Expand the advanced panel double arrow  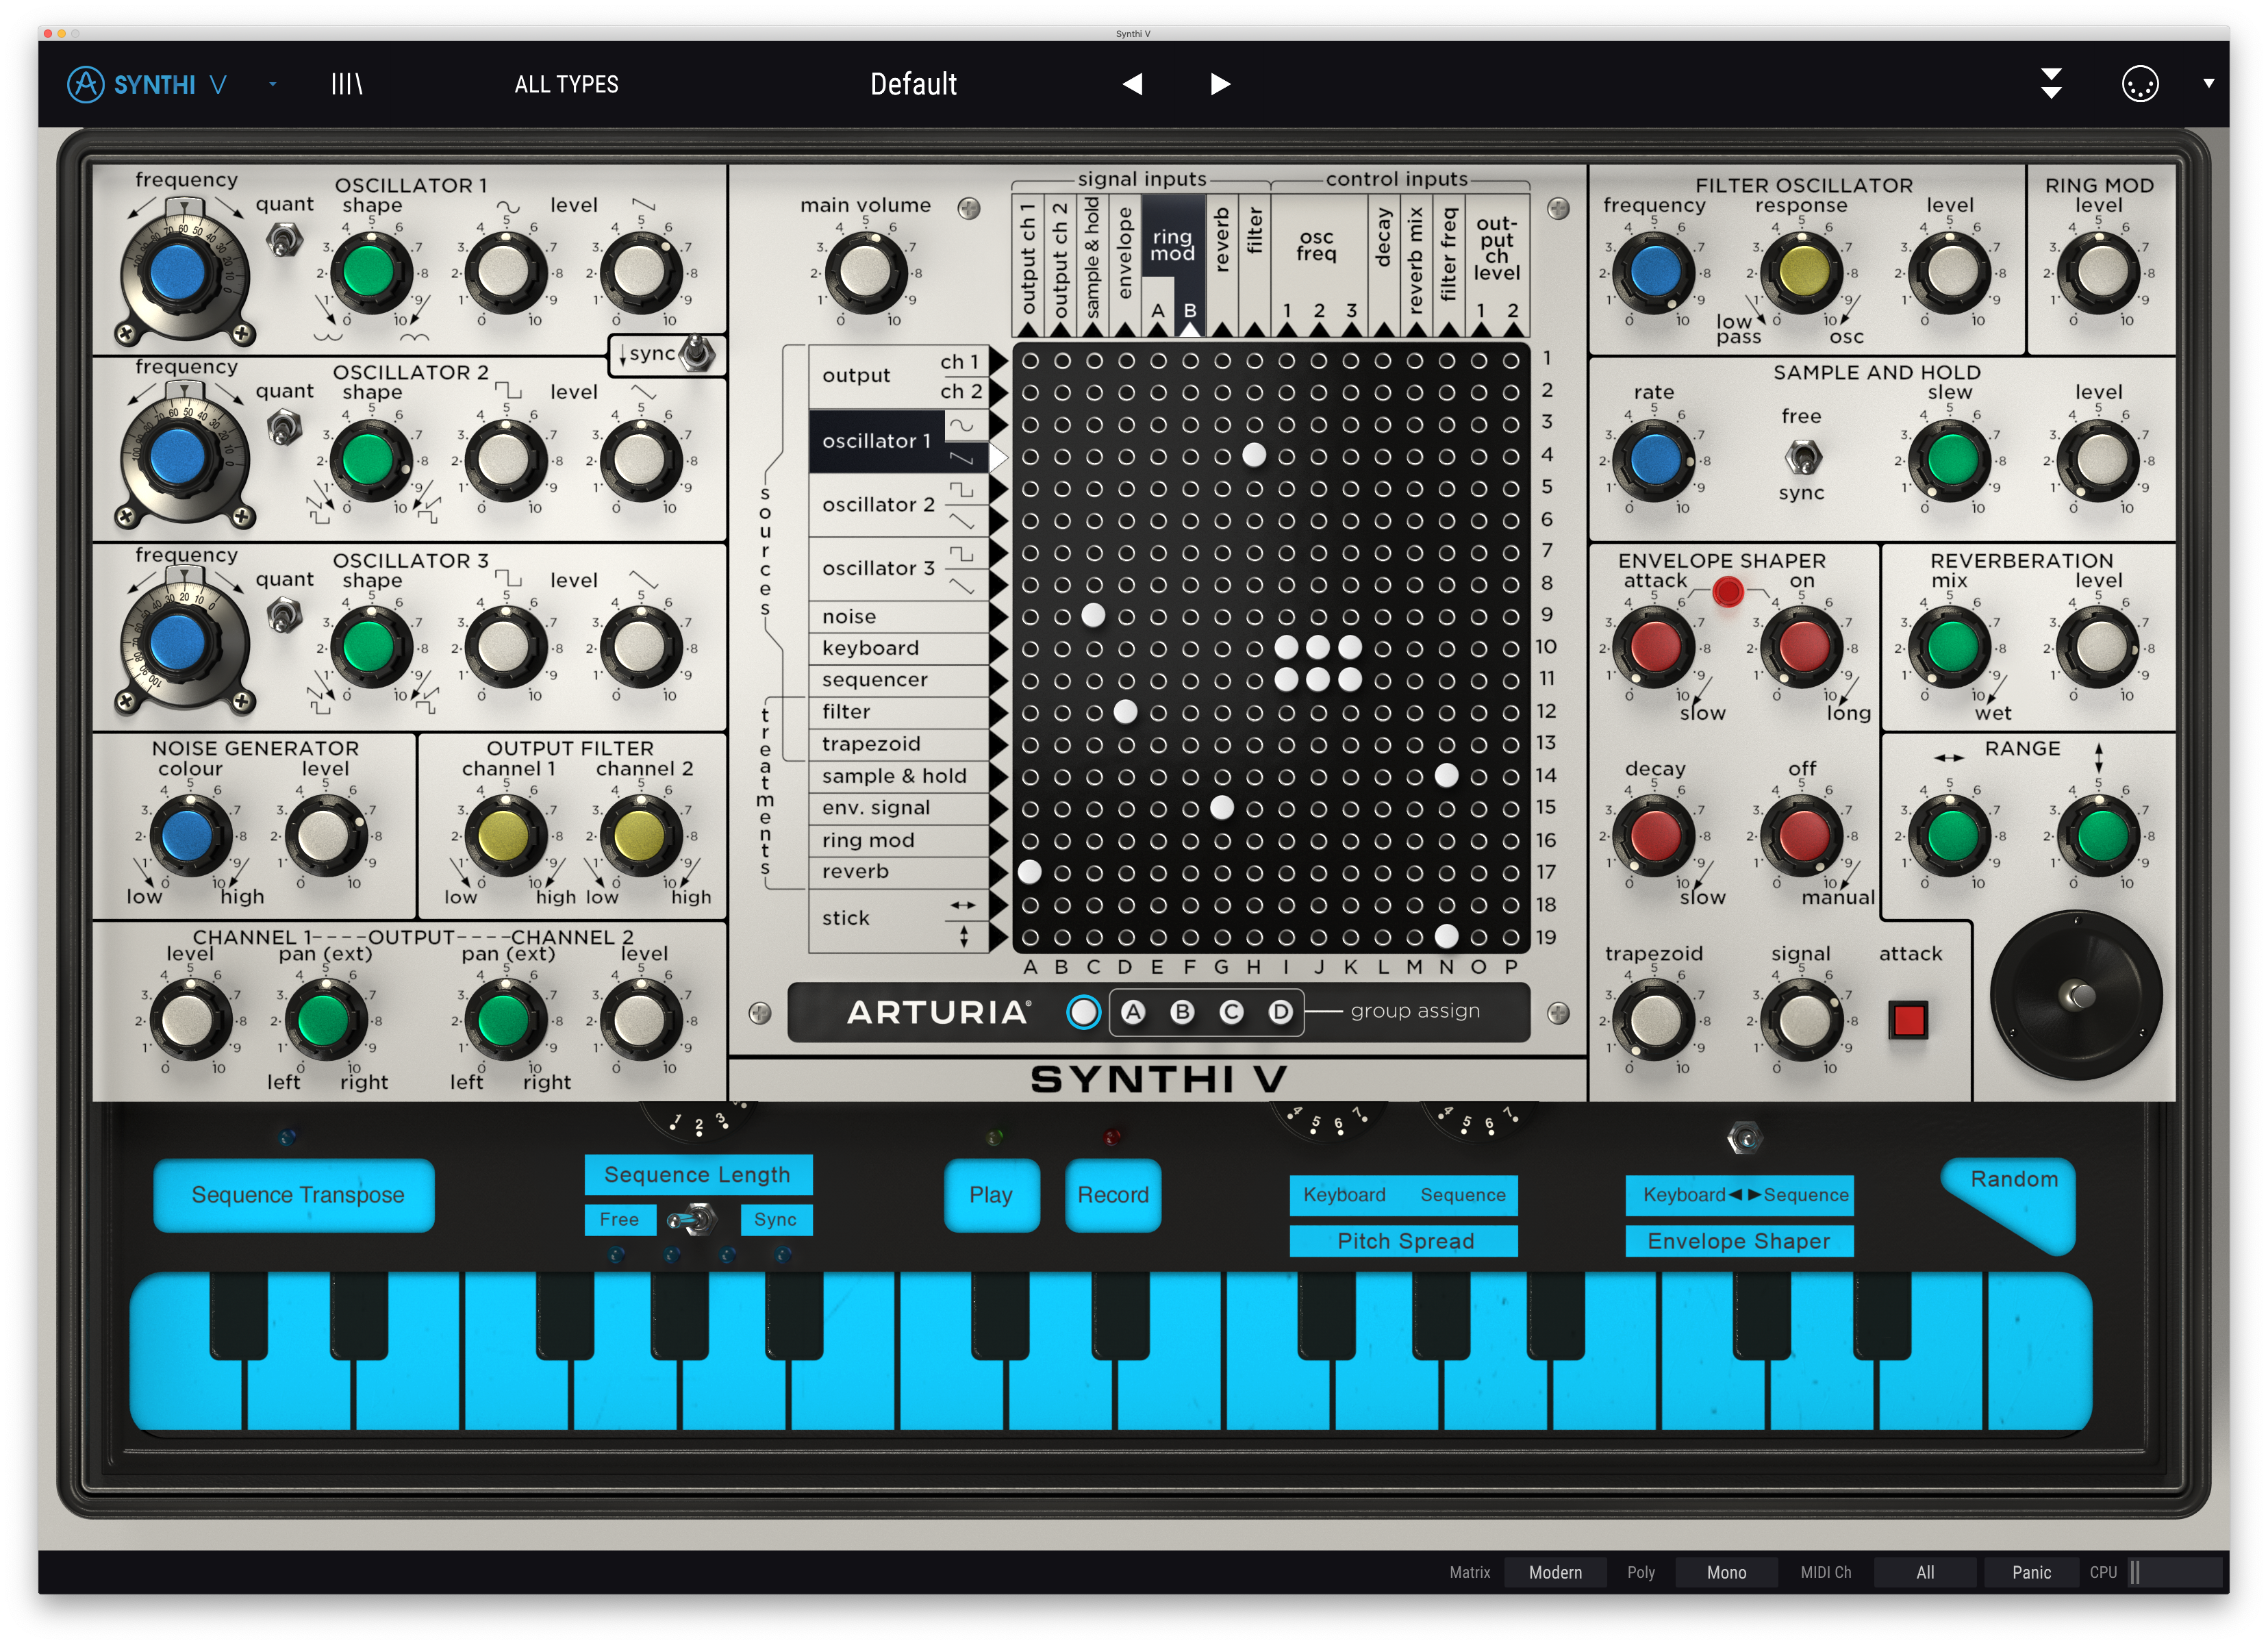(x=2050, y=84)
